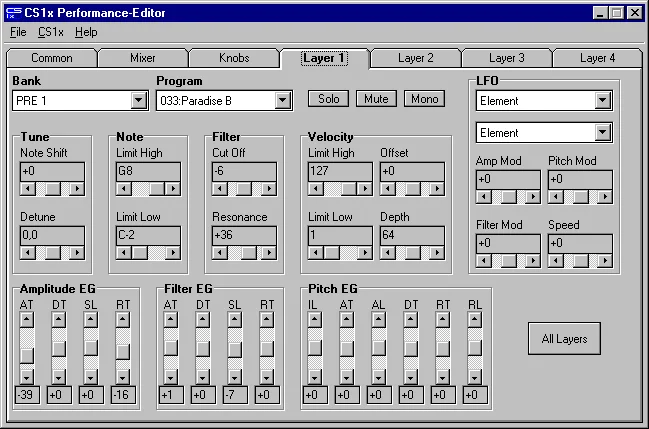This screenshot has height=429, width=649.
Task: Close the CS1x Performance-Editor window
Action: [x=635, y=13]
